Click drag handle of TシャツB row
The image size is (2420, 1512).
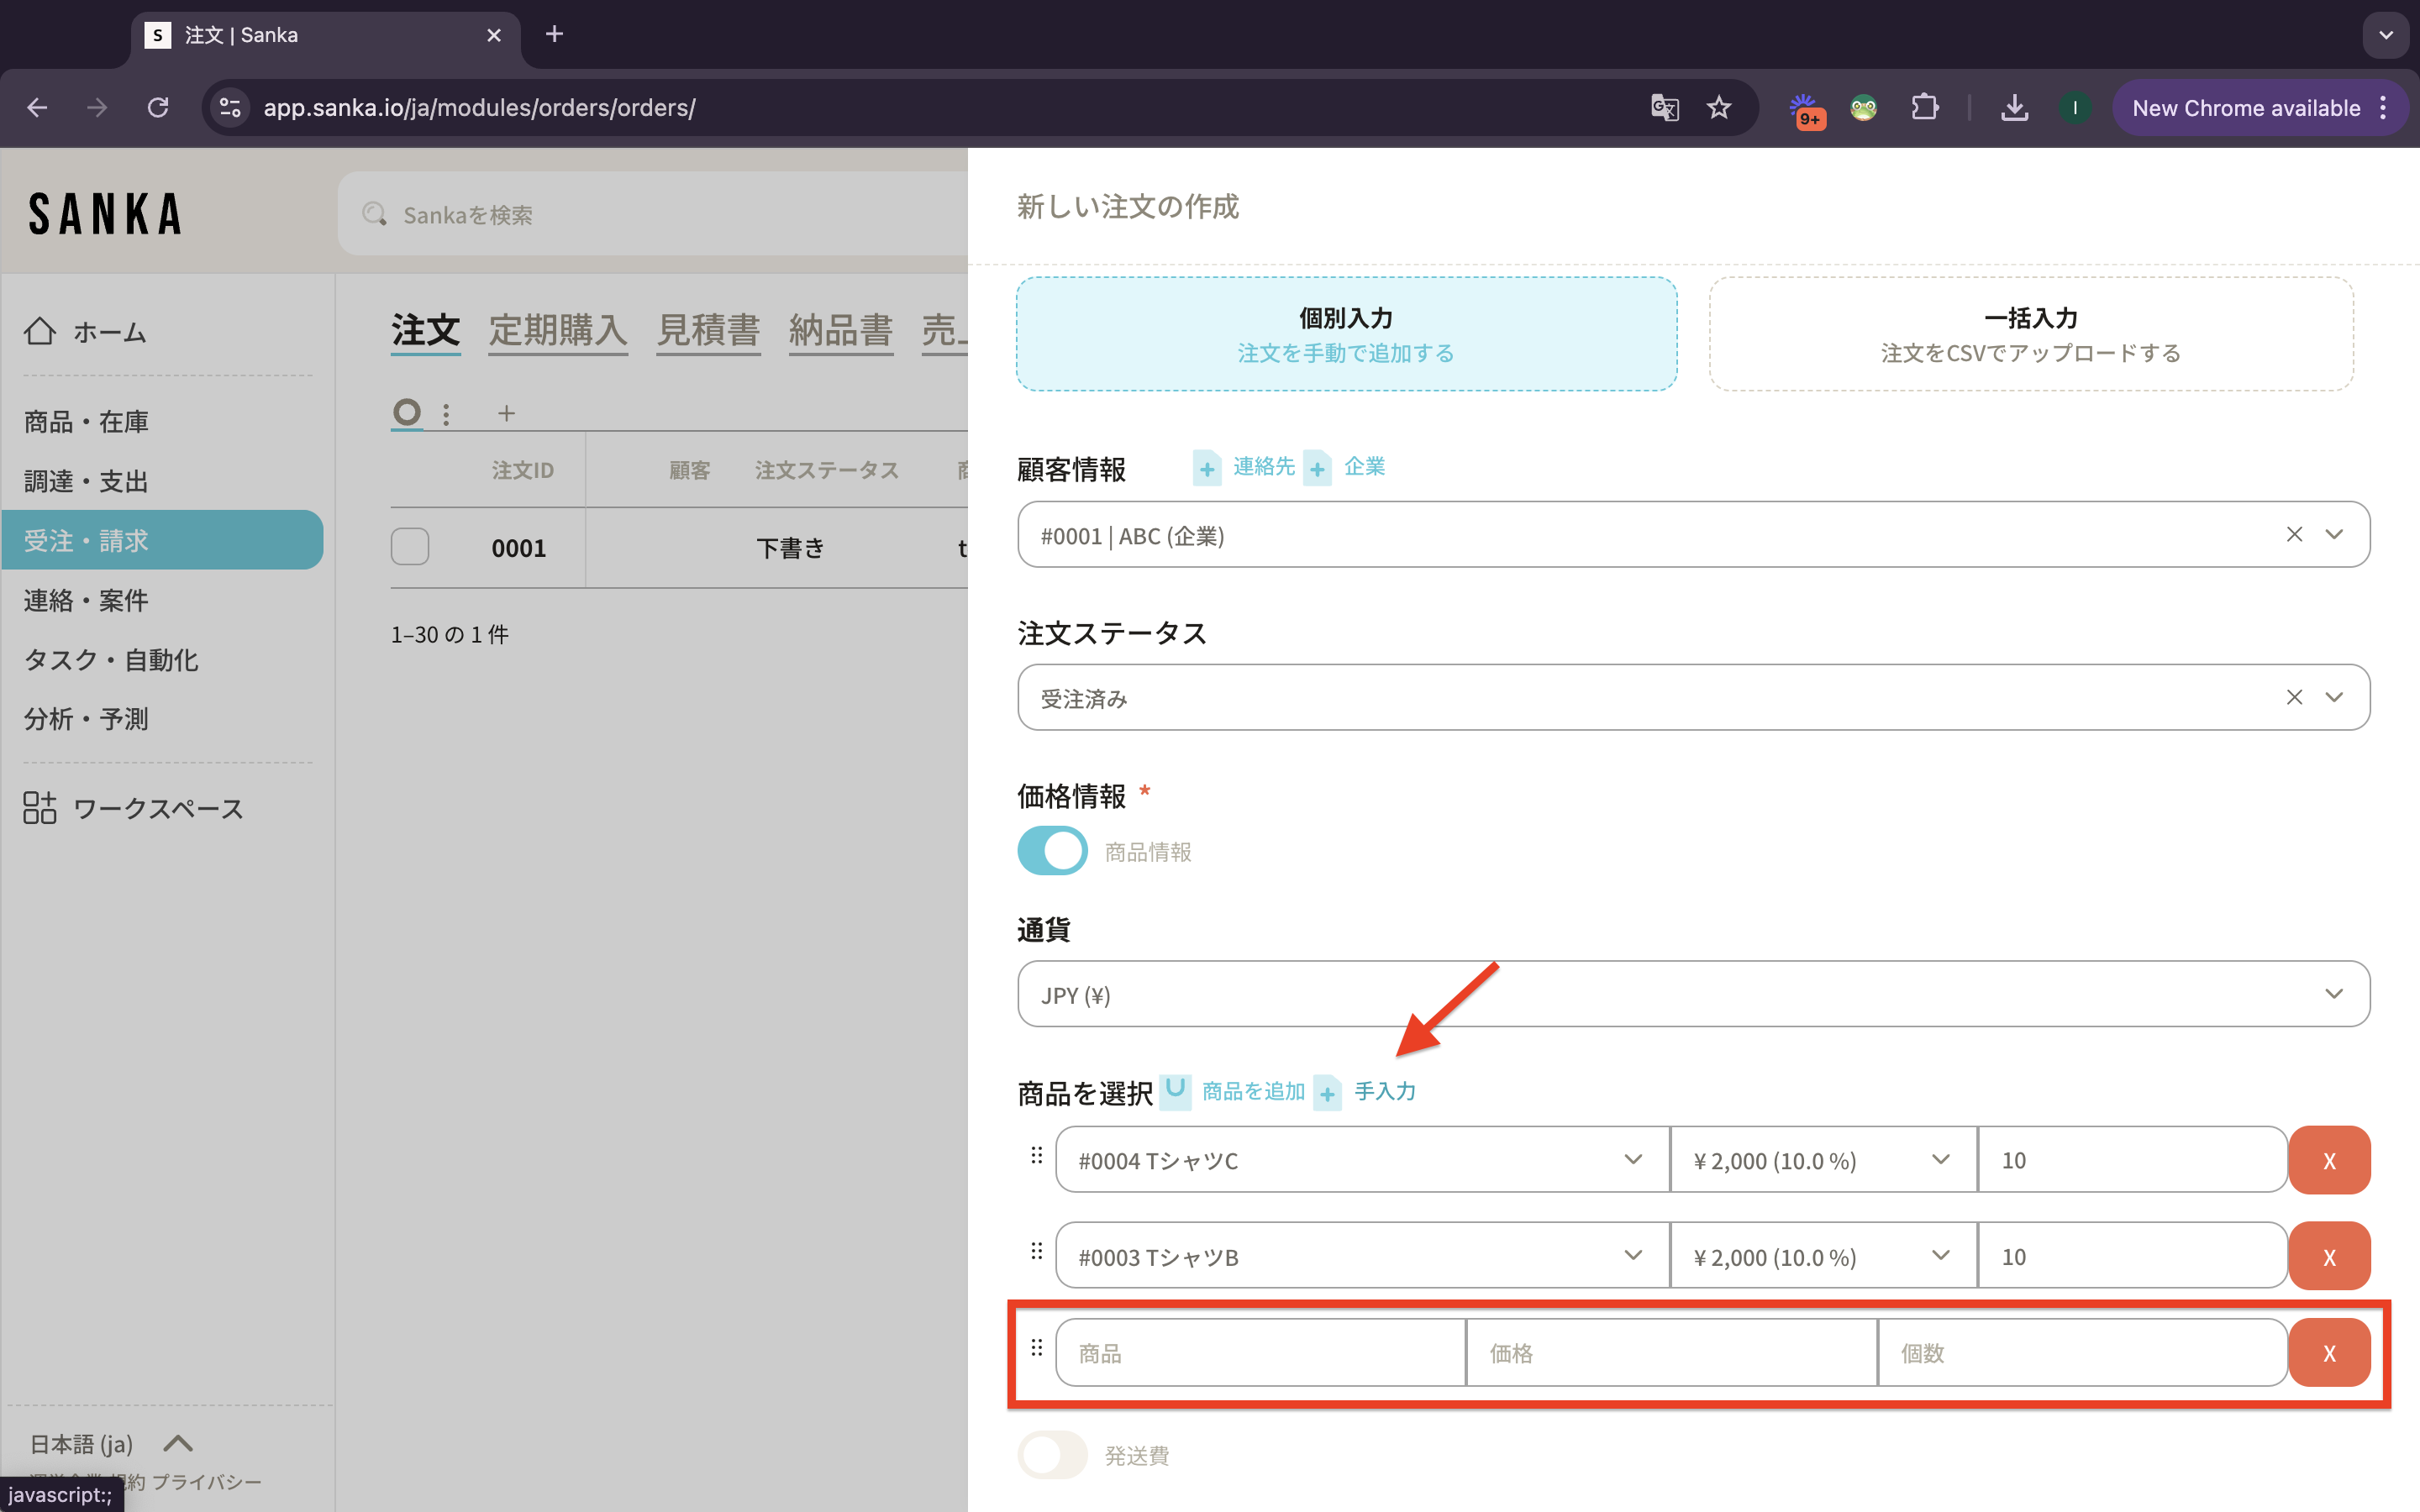click(x=1036, y=1252)
